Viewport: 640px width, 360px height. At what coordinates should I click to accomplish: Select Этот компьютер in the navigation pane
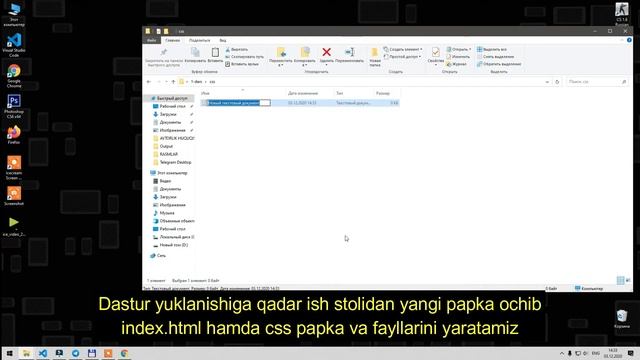(169, 173)
